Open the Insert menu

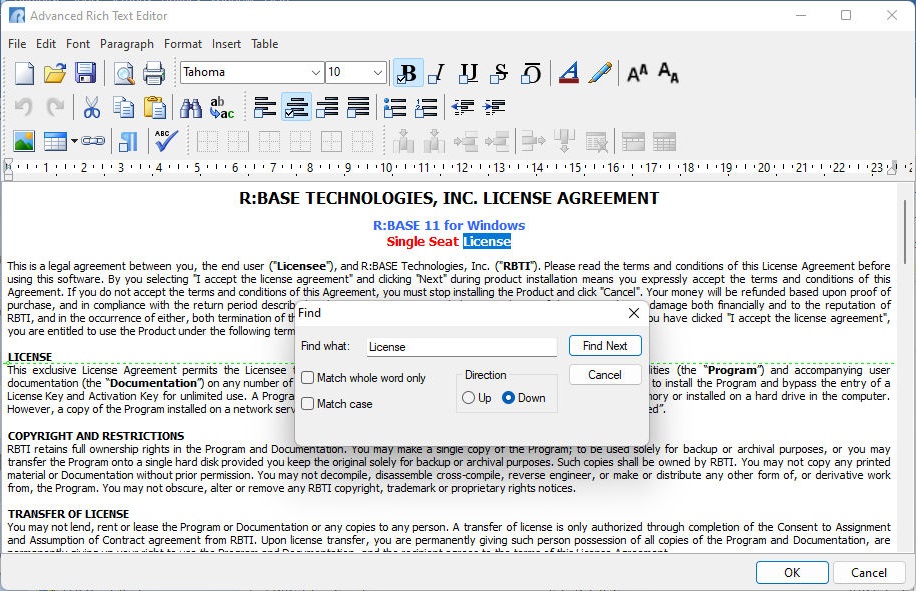pyautogui.click(x=226, y=44)
